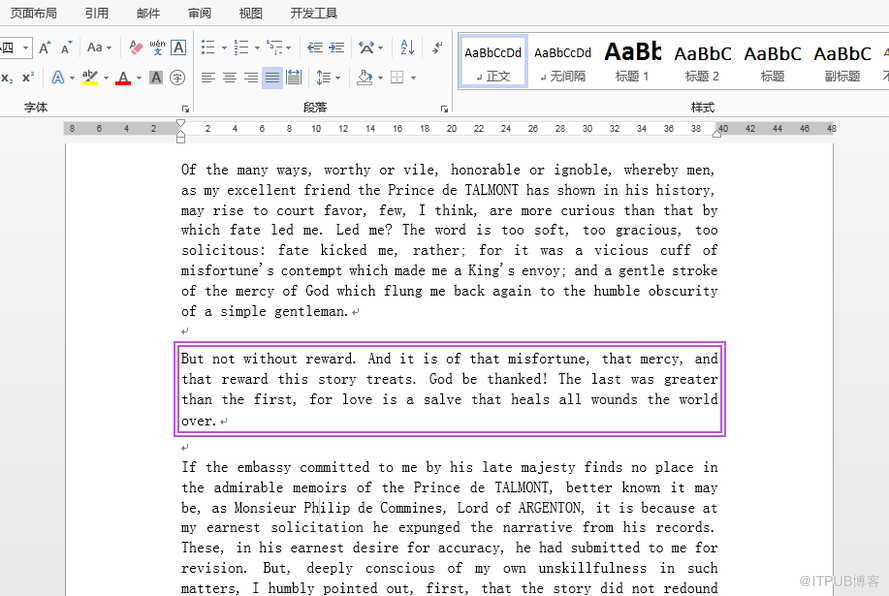Image resolution: width=889 pixels, height=596 pixels.
Task: Open font size dropdown
Action: [26, 48]
